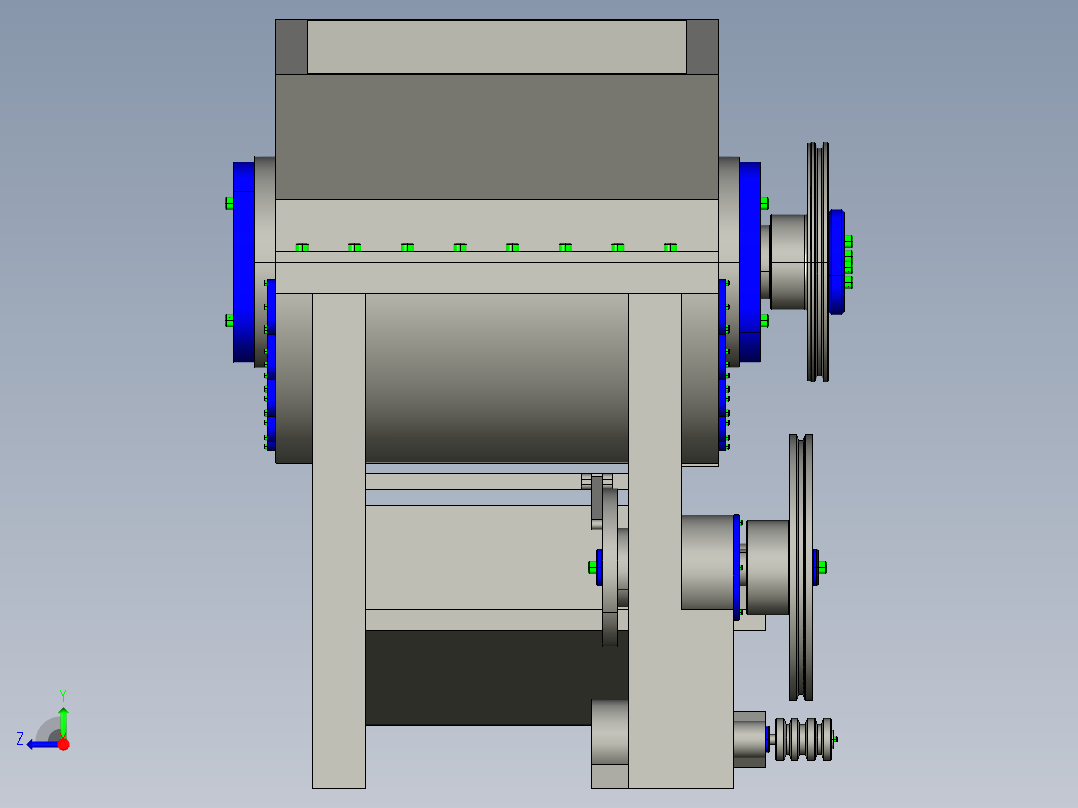Select the left support leg of the frame

pos(339,541)
